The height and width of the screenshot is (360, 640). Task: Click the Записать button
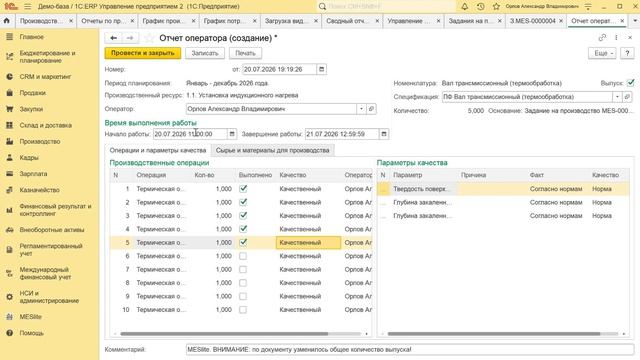point(205,53)
